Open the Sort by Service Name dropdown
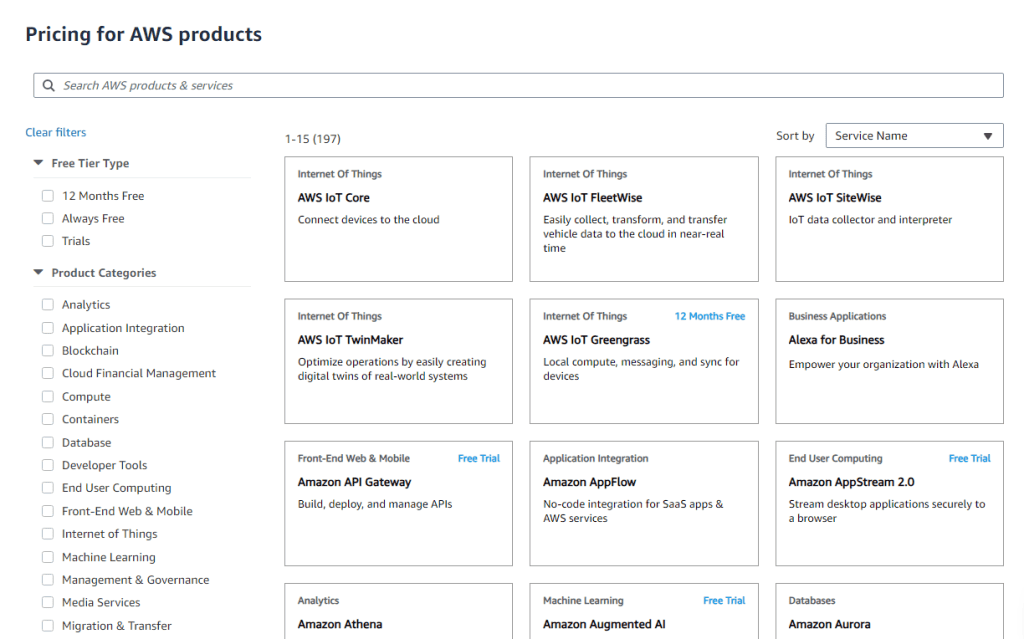This screenshot has height=639, width=1024. [914, 136]
